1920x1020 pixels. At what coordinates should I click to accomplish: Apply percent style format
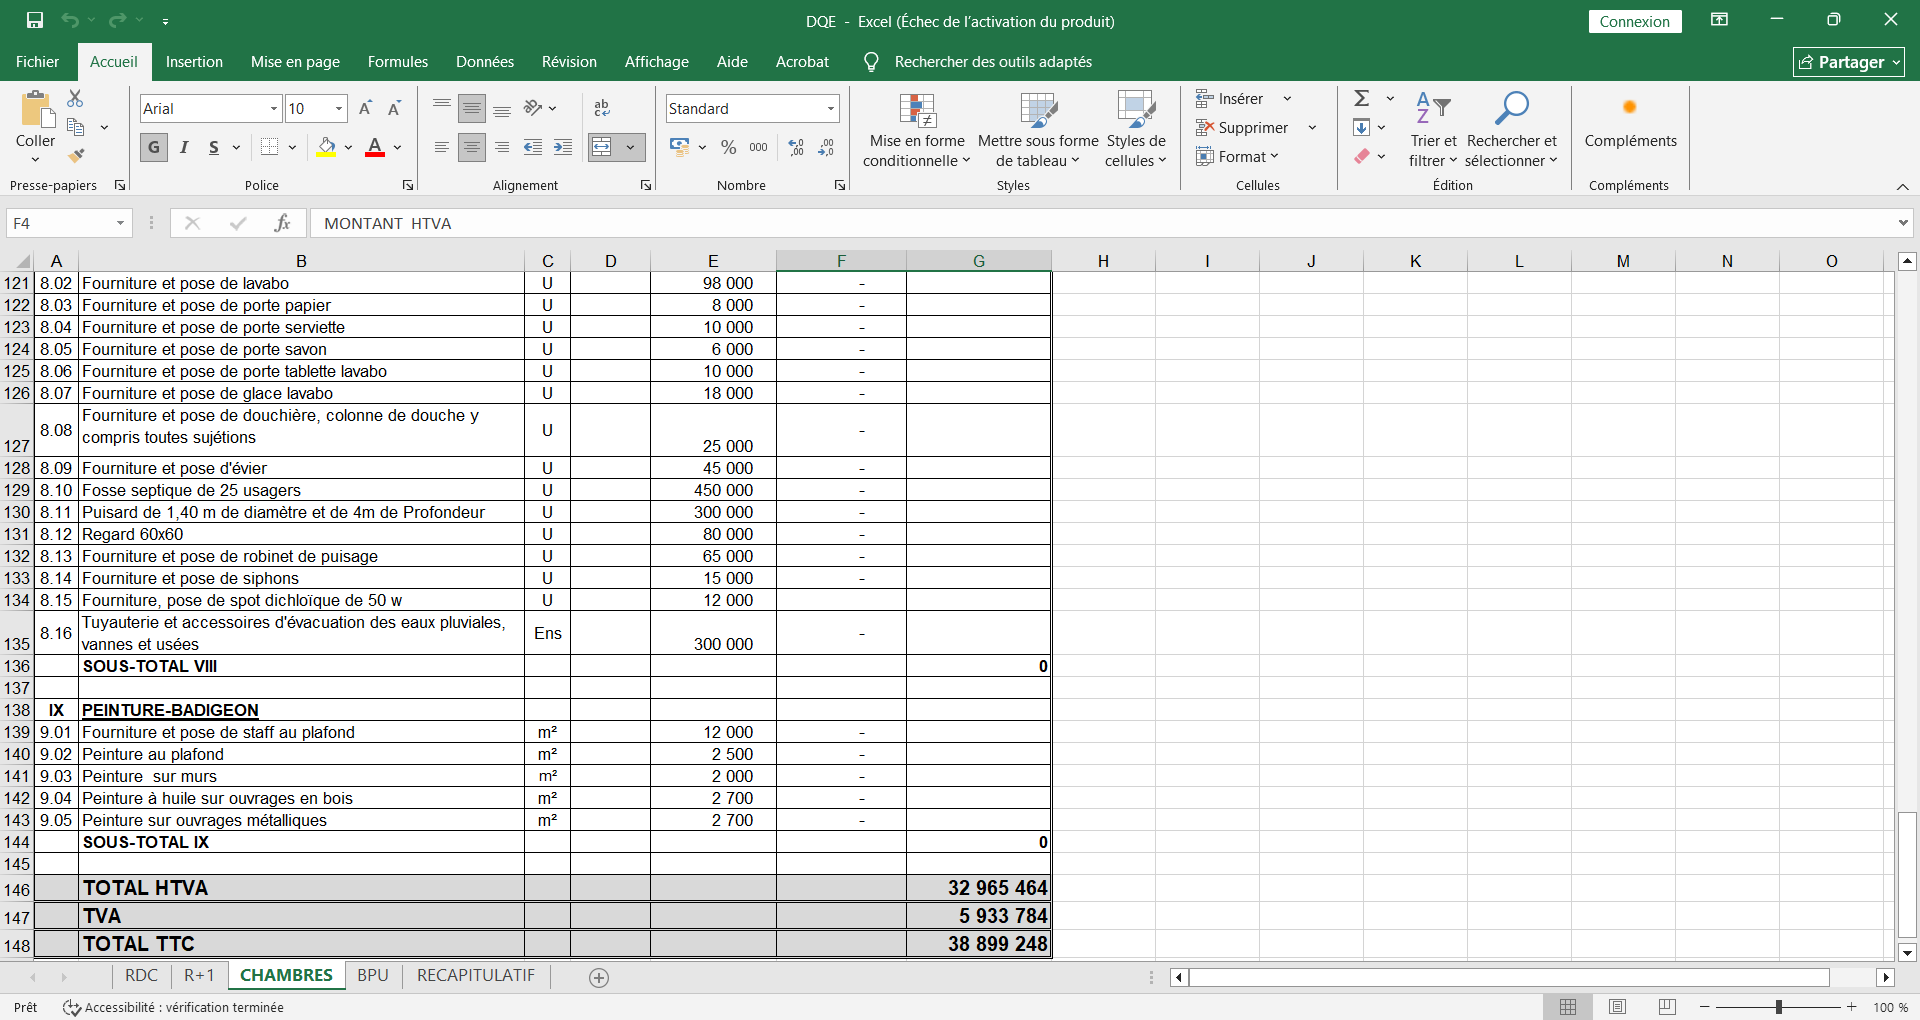coord(729,148)
